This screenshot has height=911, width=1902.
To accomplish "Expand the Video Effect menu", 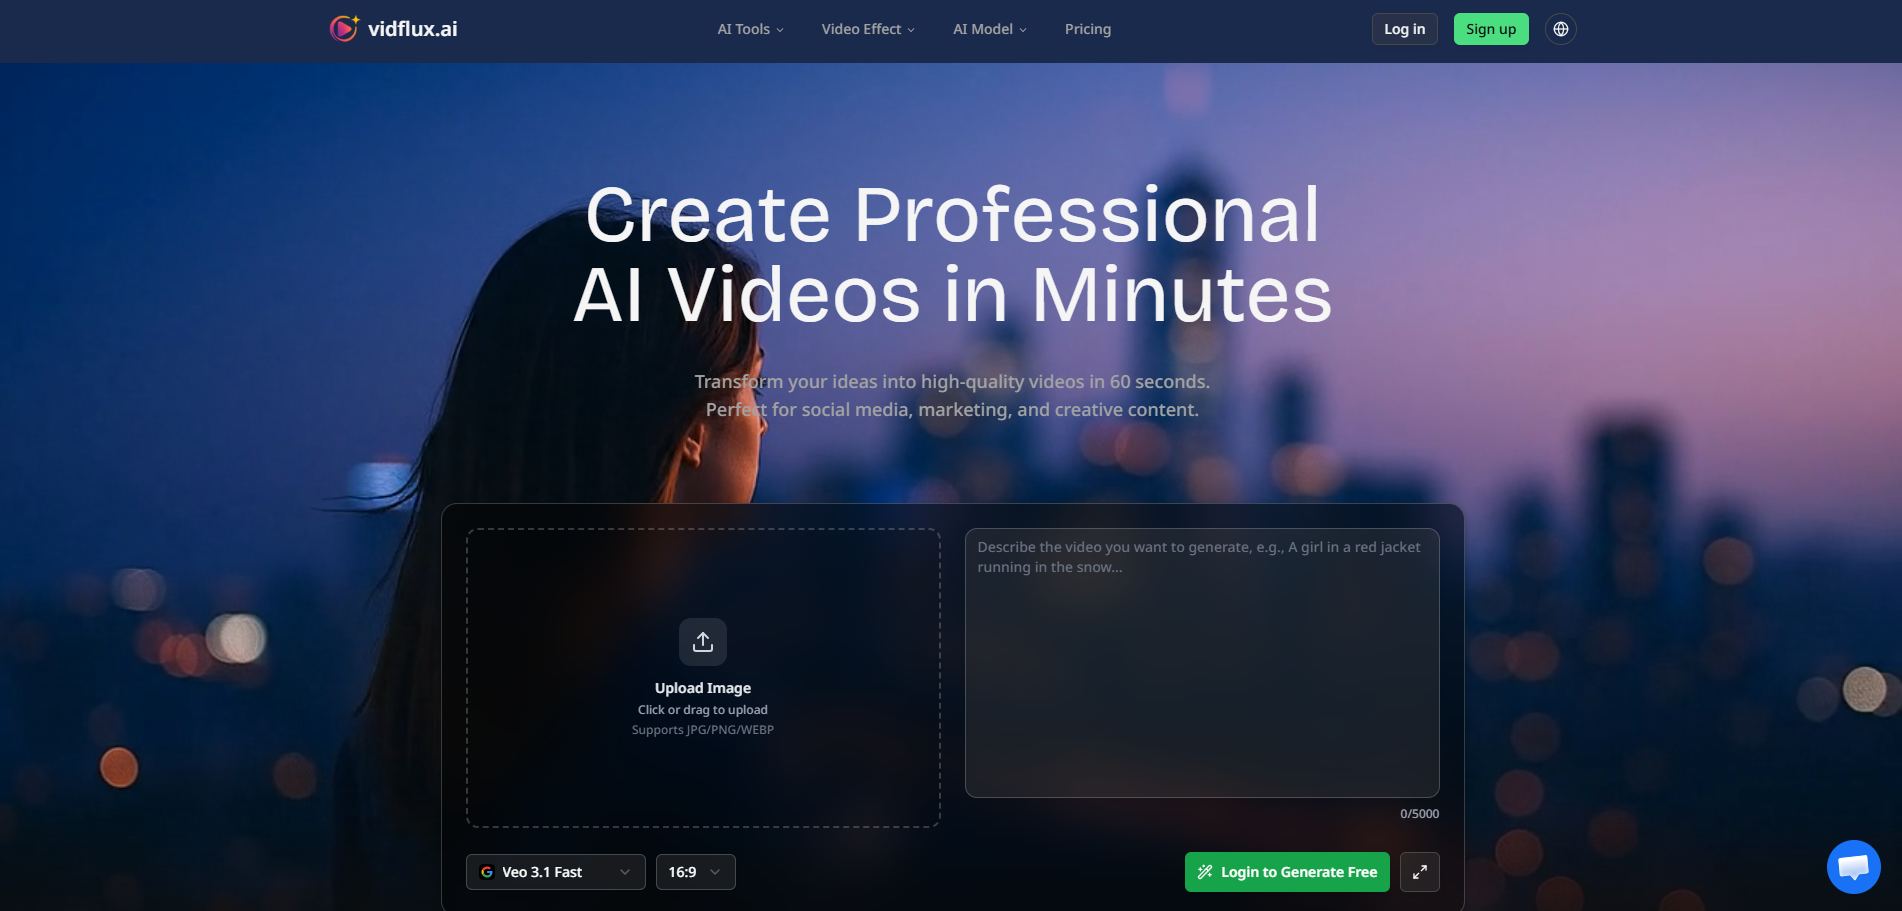I will pos(866,29).
